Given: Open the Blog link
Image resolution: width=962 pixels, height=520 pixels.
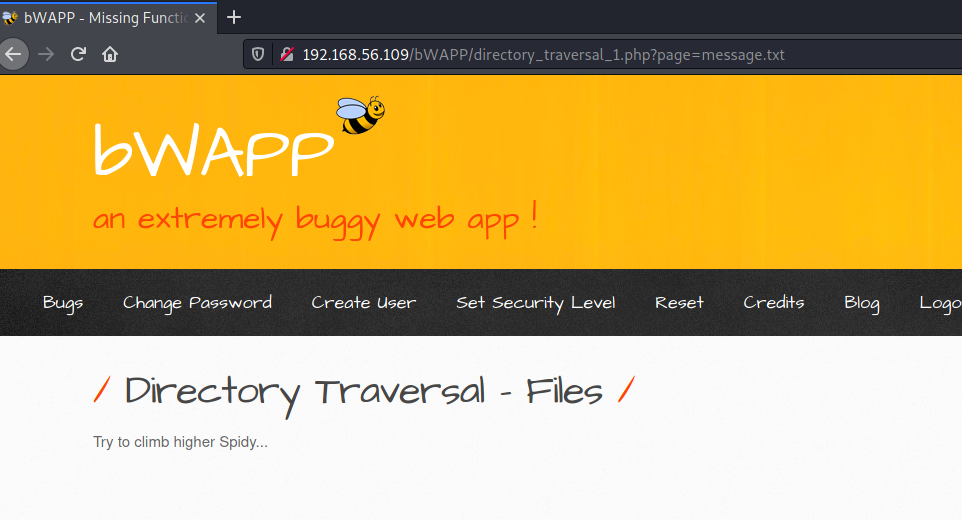Looking at the screenshot, I should click(861, 303).
